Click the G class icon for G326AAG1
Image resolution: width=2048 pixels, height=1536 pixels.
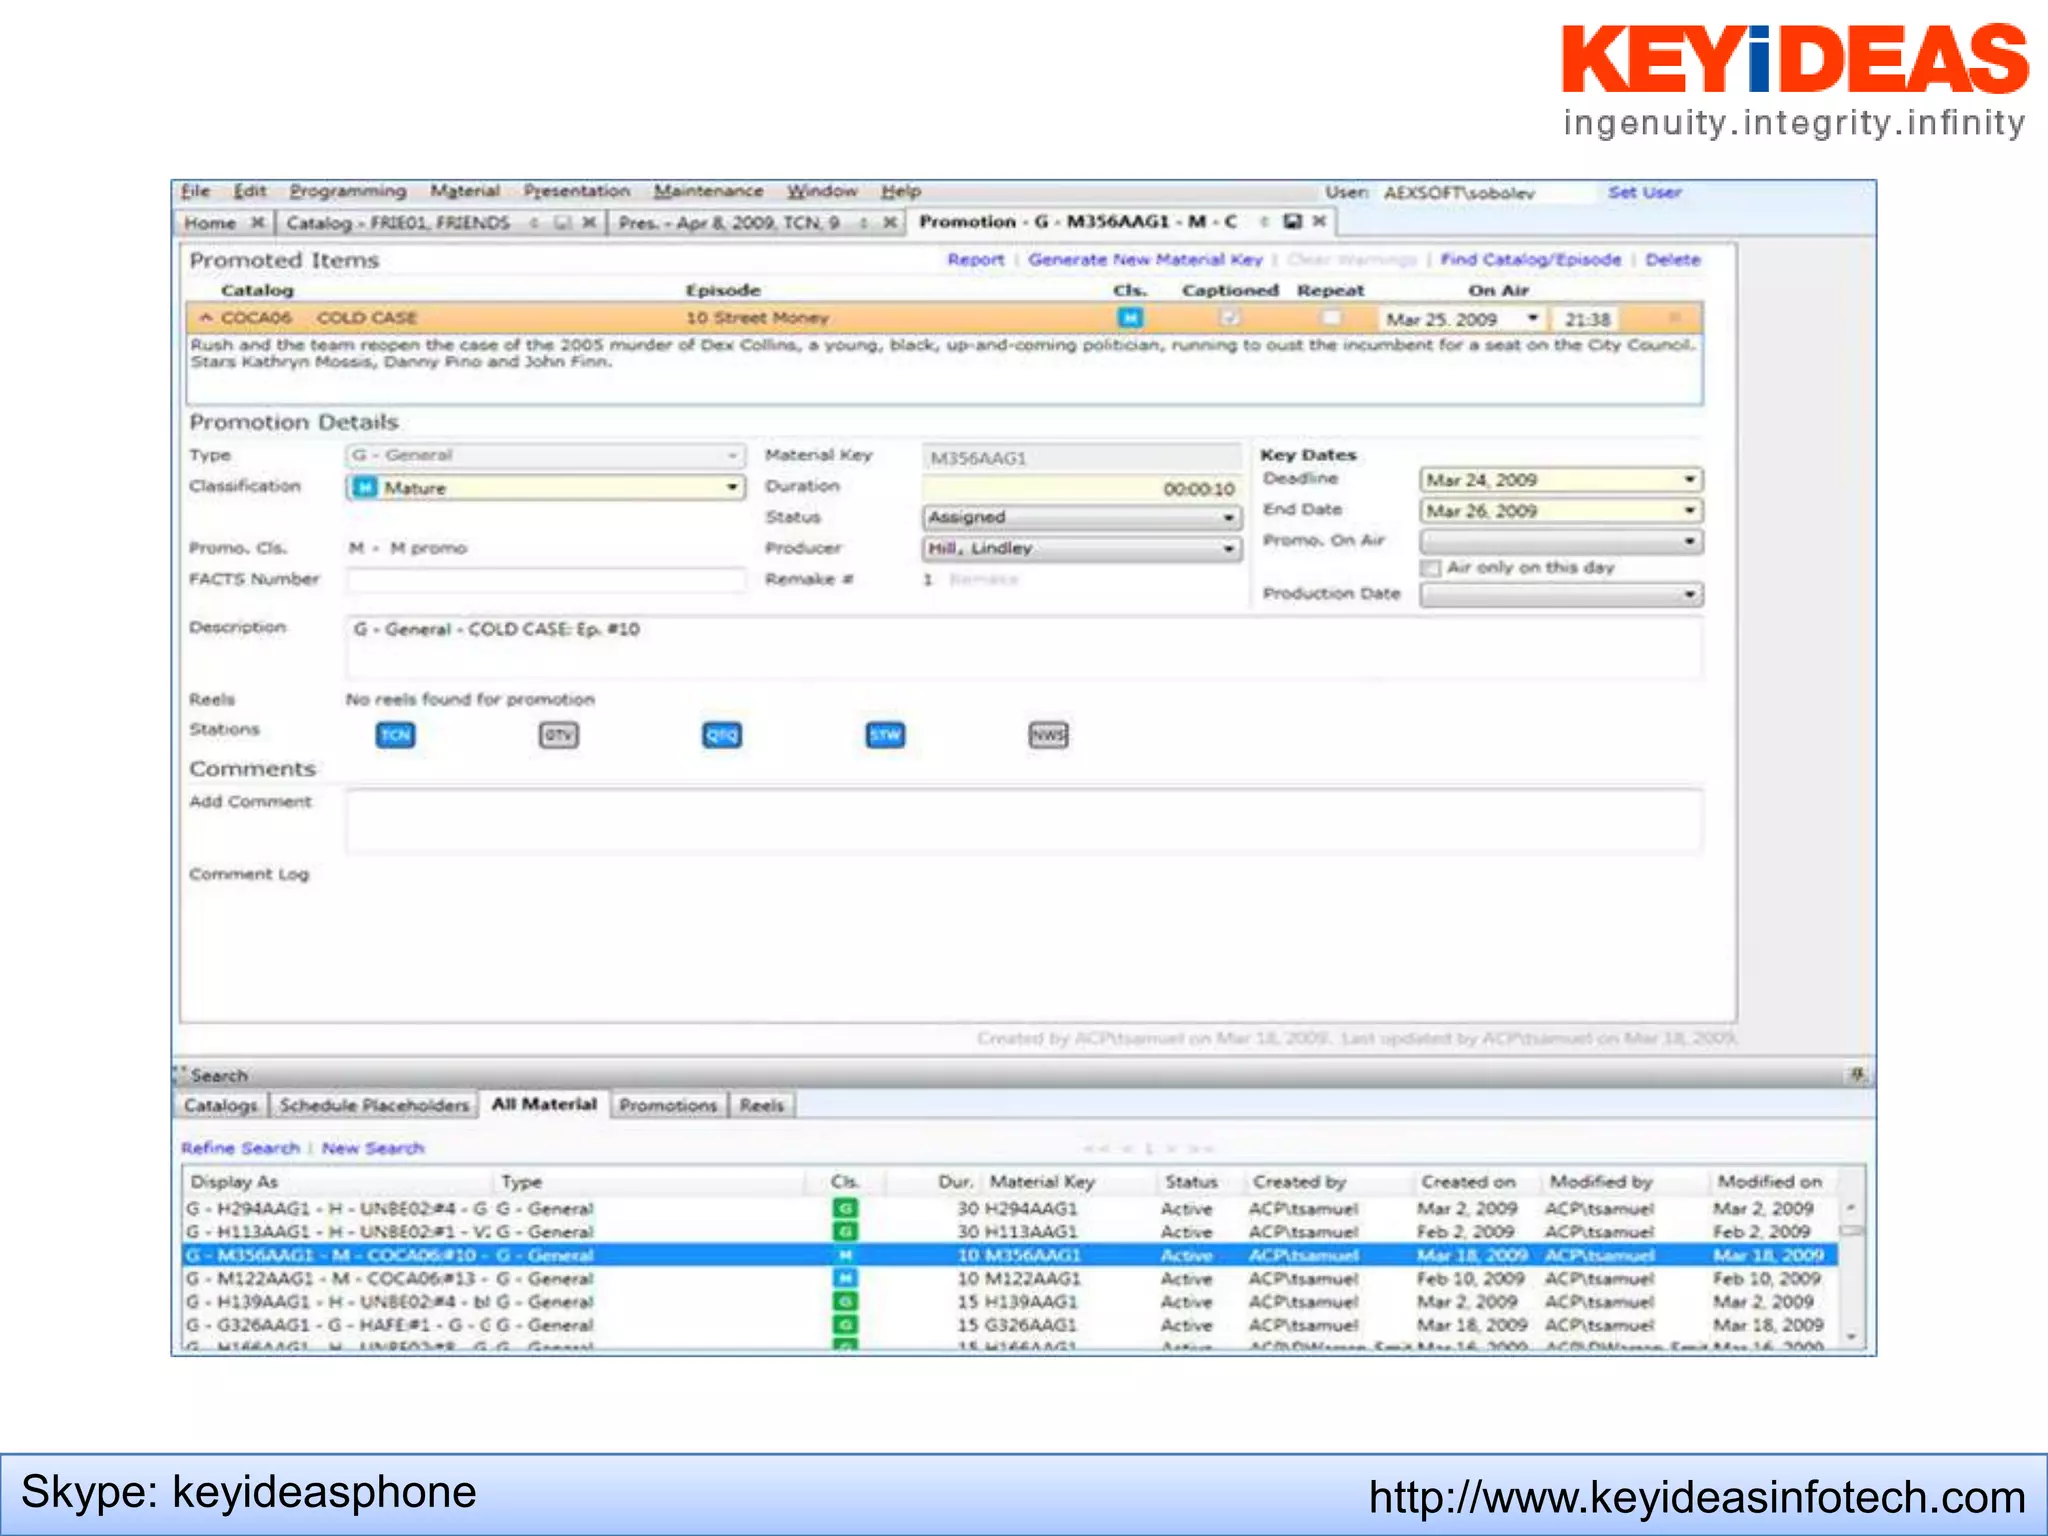pos(845,1325)
